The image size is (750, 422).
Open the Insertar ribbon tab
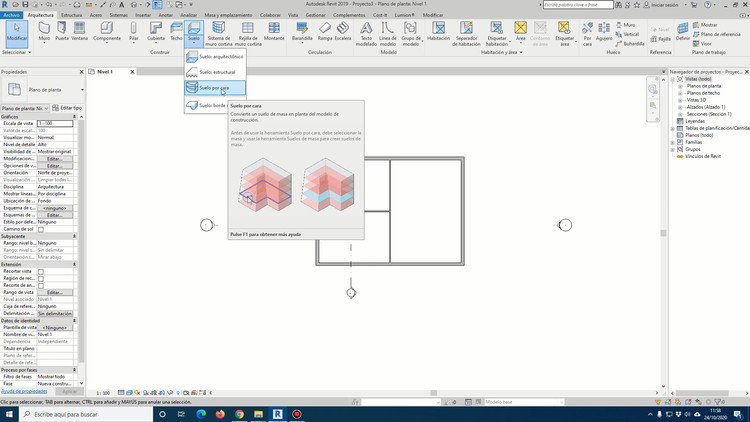point(143,15)
